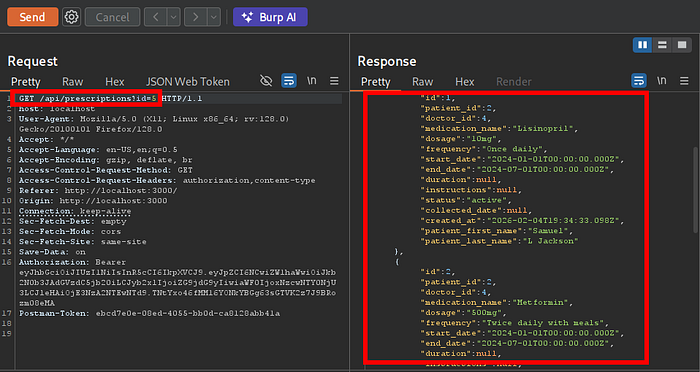Click the Accept-Encoding header line
The height and width of the screenshot is (372, 700).
point(105,160)
